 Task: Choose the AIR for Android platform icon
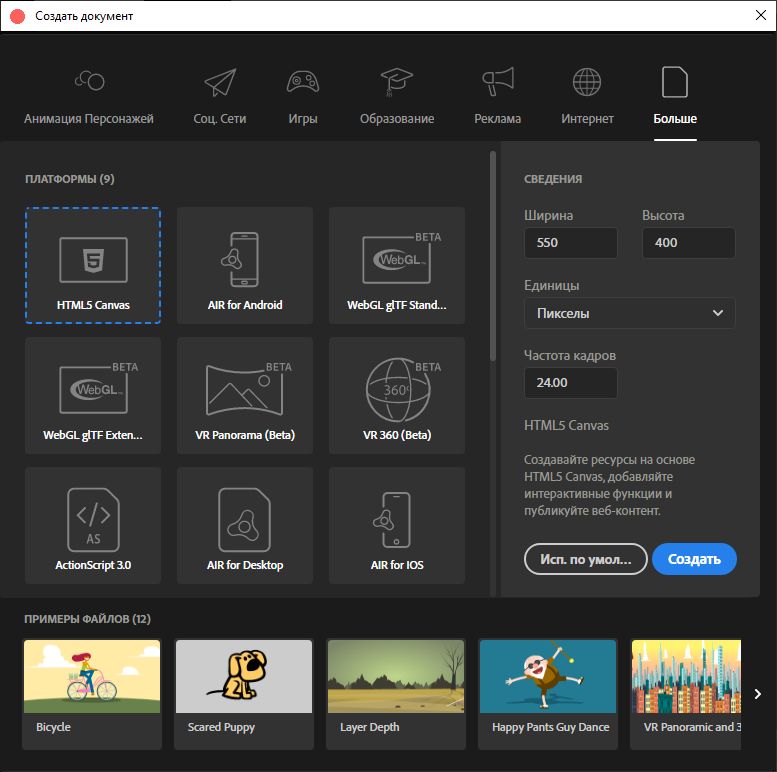pyautogui.click(x=240, y=260)
